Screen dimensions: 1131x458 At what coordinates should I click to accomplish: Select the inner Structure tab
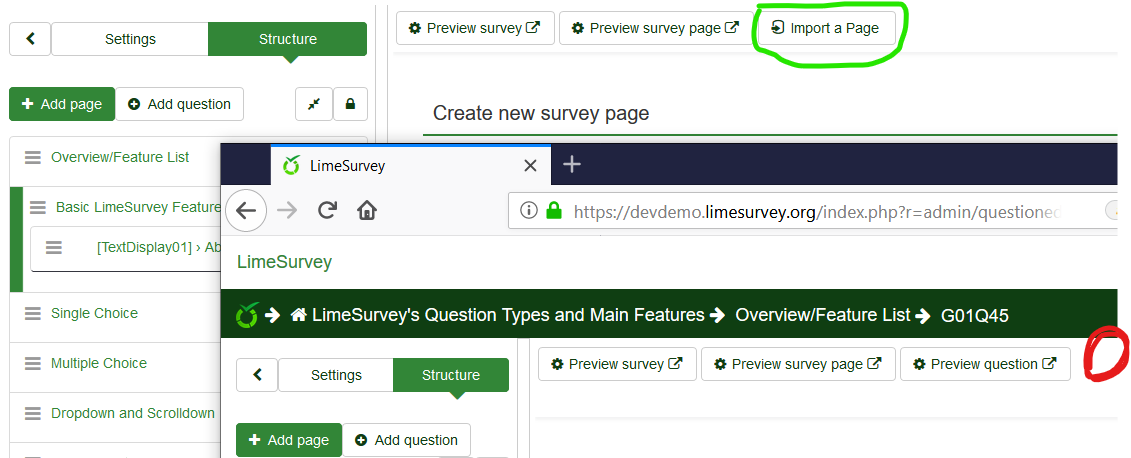pos(451,375)
